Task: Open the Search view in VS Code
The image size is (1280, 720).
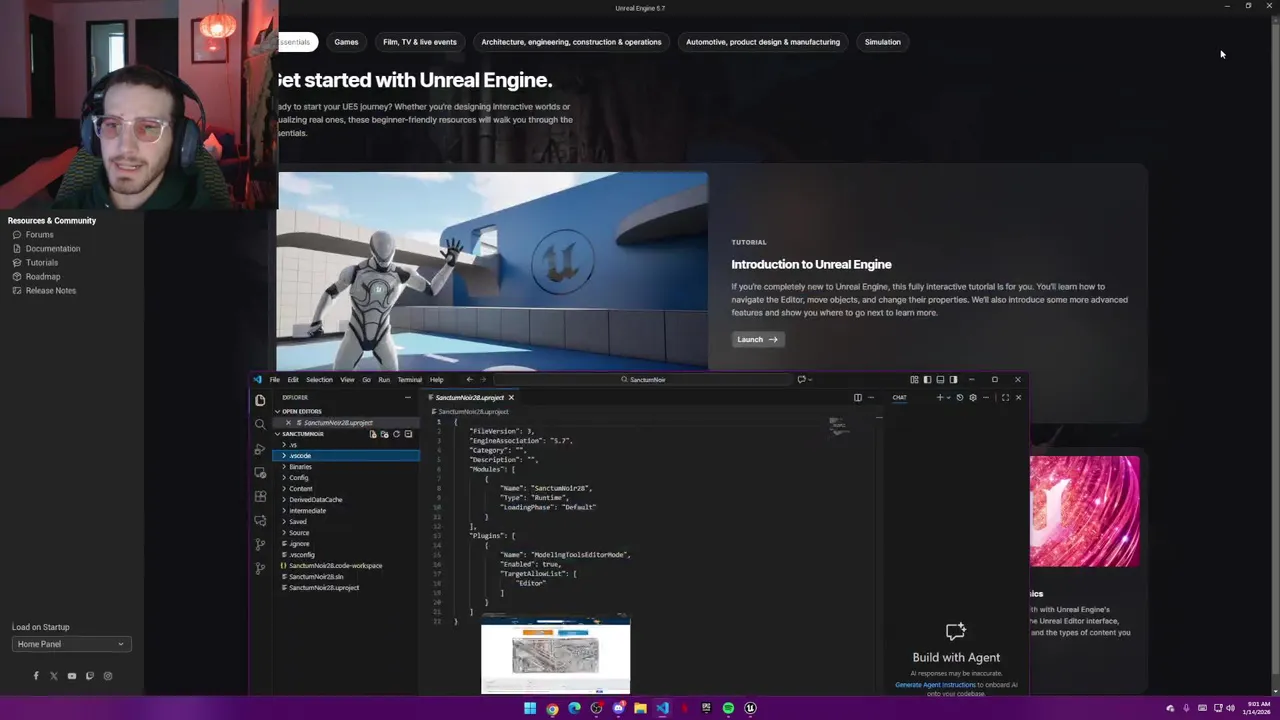Action: 260,424
